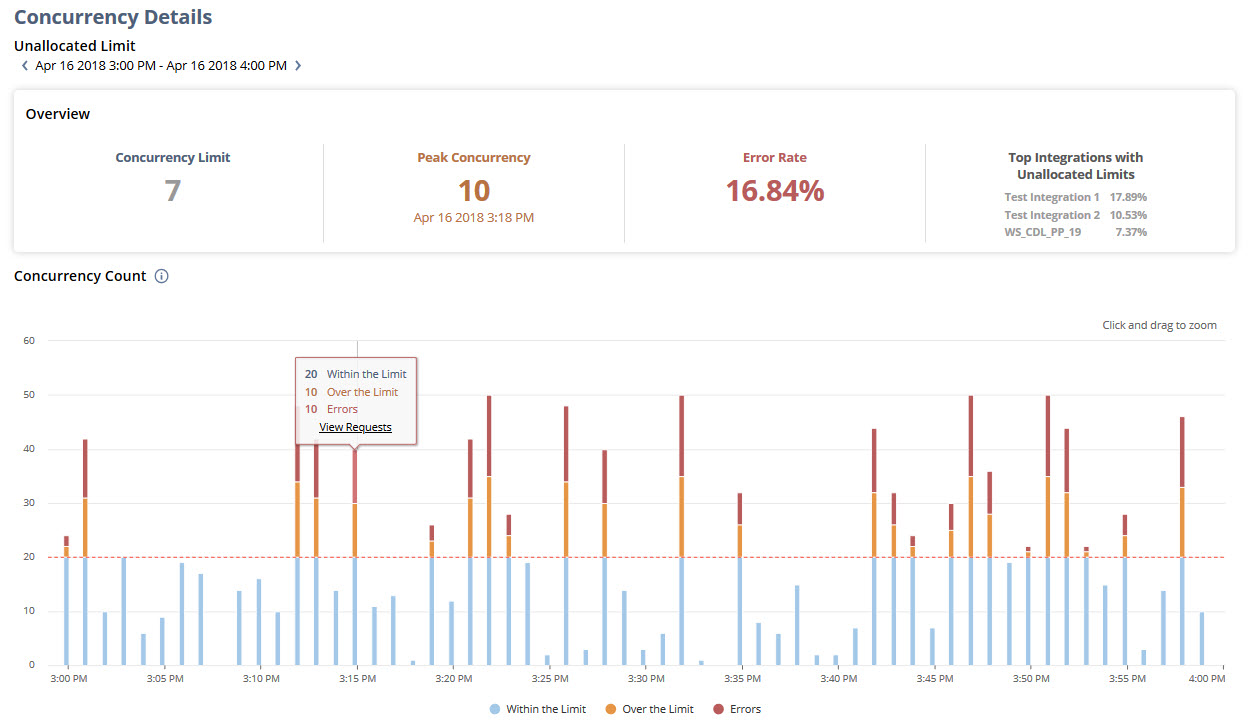Click the 3:10 PM axis label

click(x=260, y=679)
